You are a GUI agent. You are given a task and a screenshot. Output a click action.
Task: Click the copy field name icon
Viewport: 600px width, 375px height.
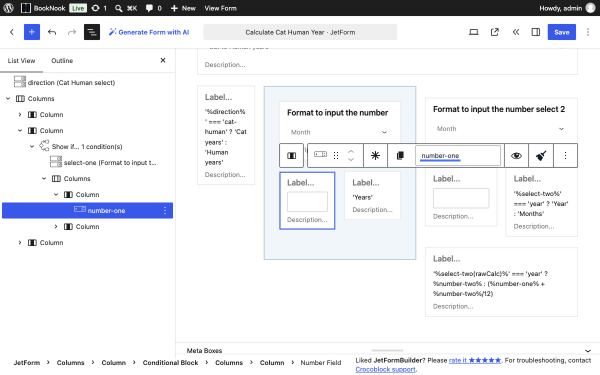click(x=400, y=155)
